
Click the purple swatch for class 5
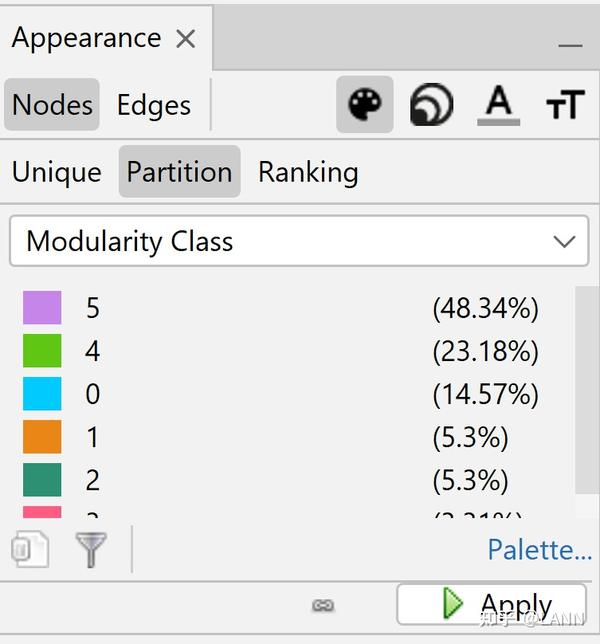(42, 308)
